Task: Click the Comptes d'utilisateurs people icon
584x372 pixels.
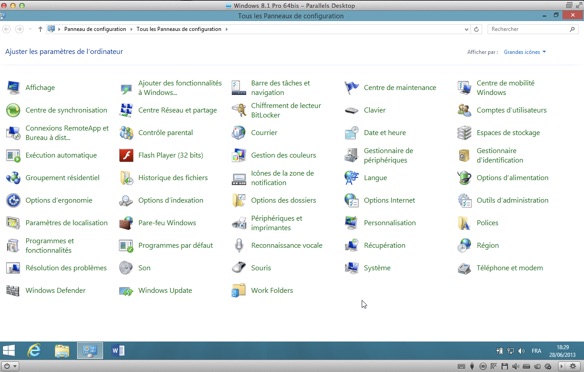Action: (x=464, y=110)
